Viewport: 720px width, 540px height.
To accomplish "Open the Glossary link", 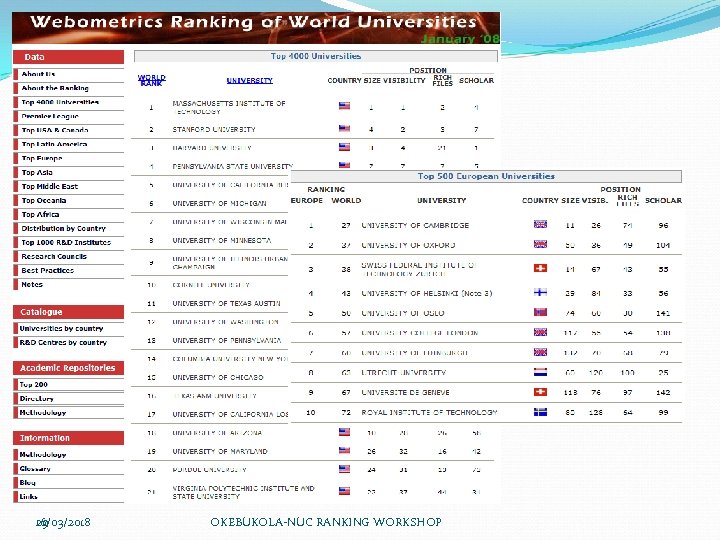I will tap(35, 468).
